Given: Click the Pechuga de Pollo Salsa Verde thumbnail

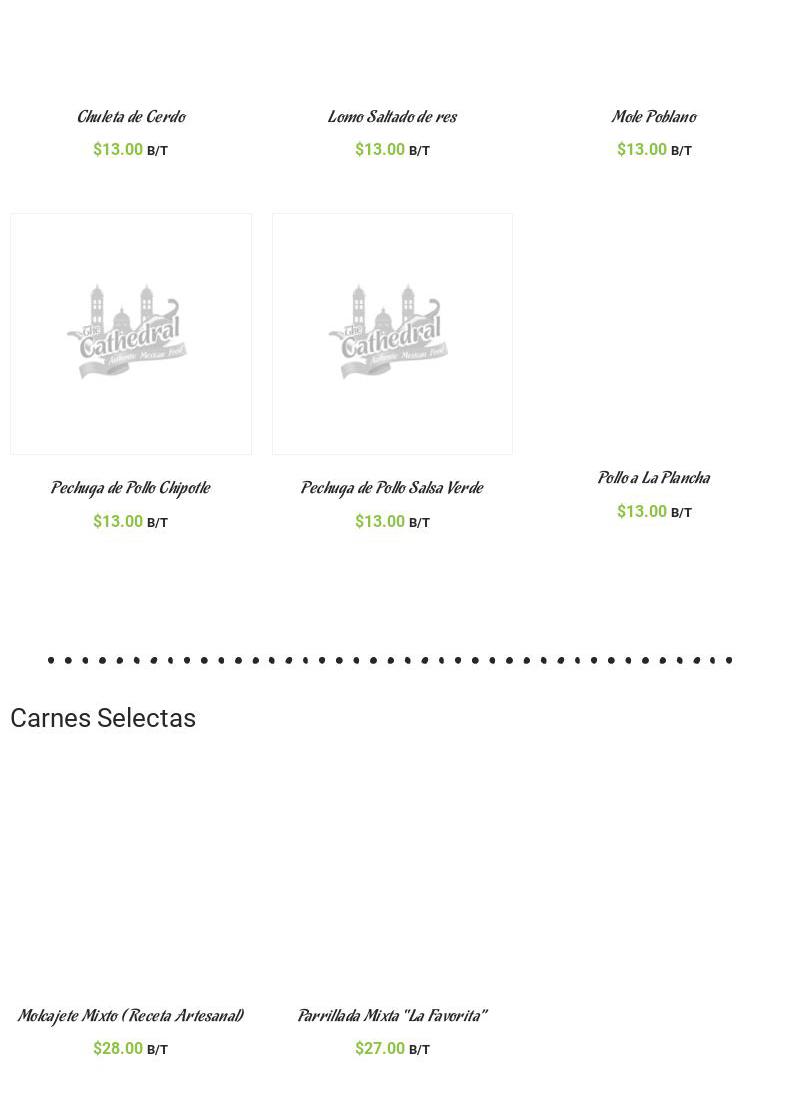Looking at the screenshot, I should point(392,333).
